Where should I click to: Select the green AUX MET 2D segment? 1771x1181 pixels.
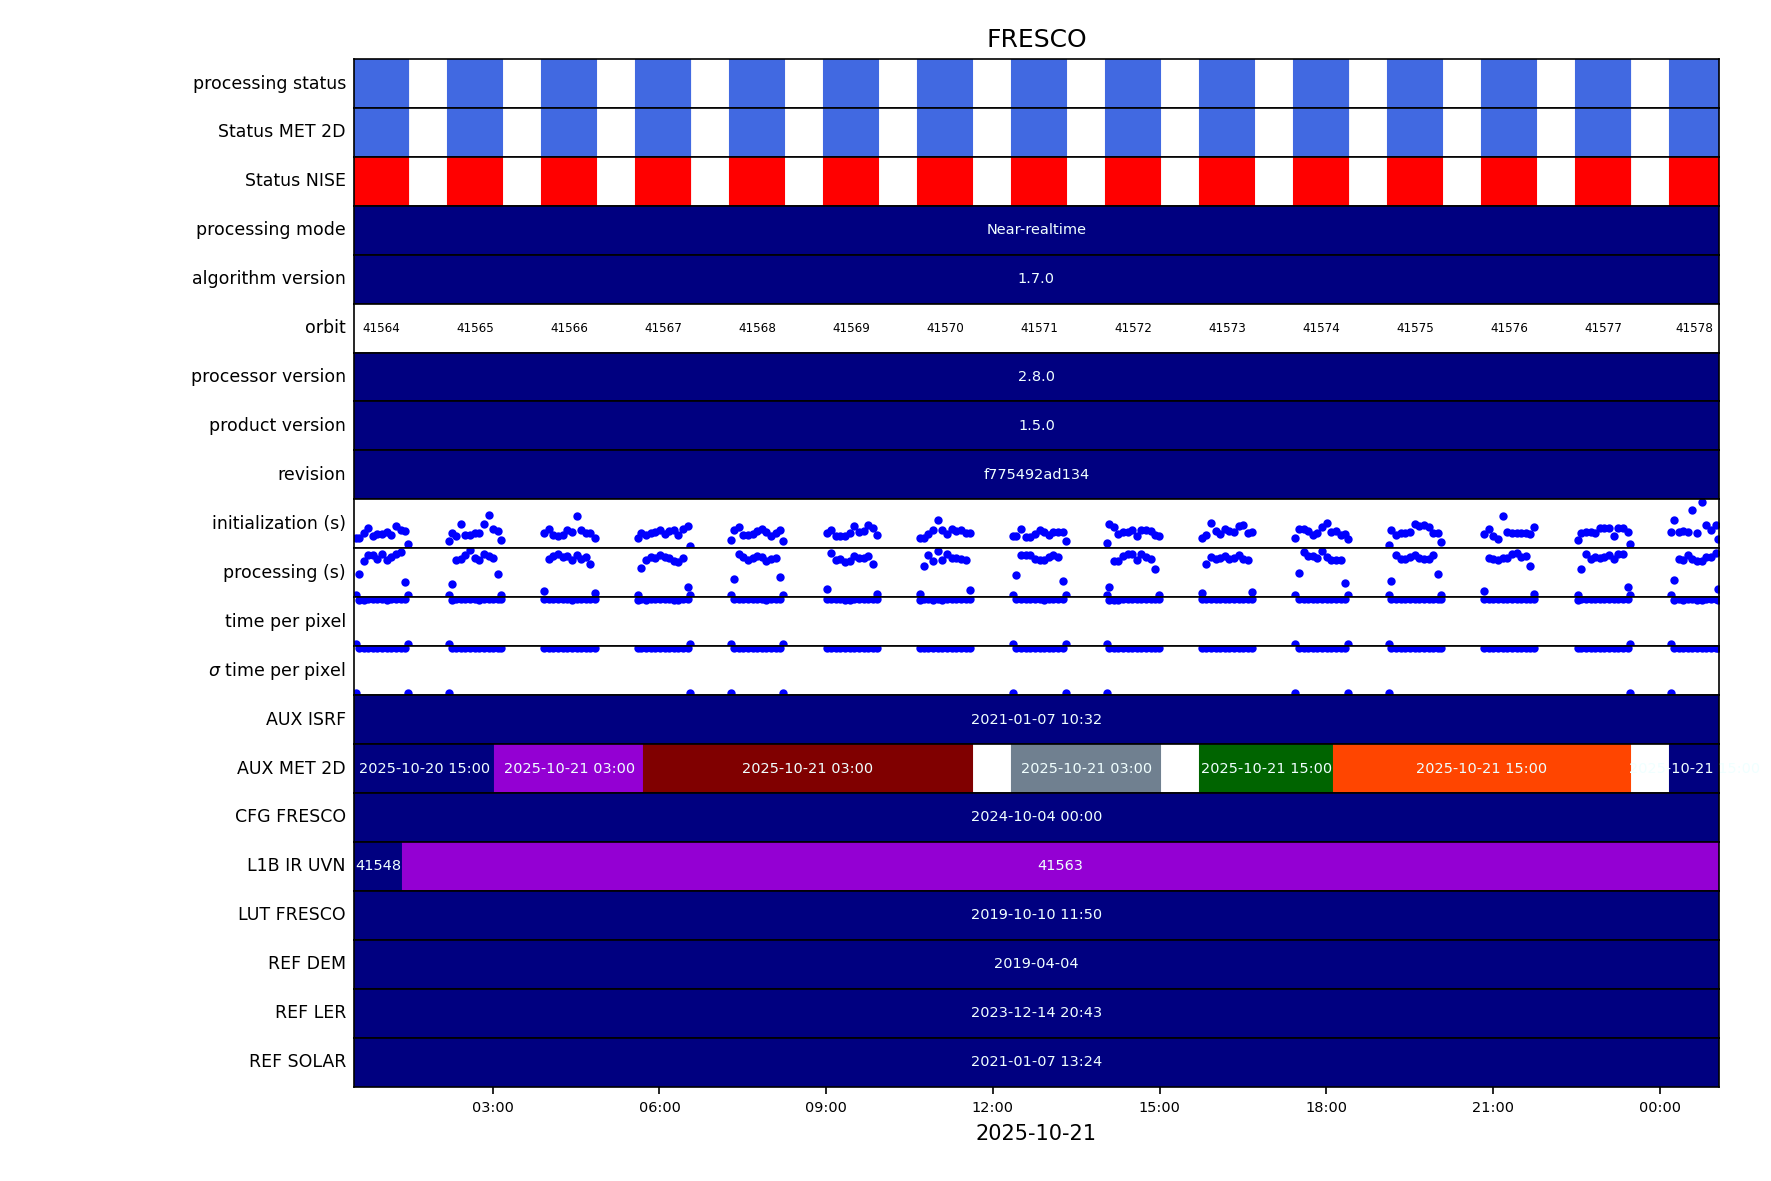pos(1266,769)
